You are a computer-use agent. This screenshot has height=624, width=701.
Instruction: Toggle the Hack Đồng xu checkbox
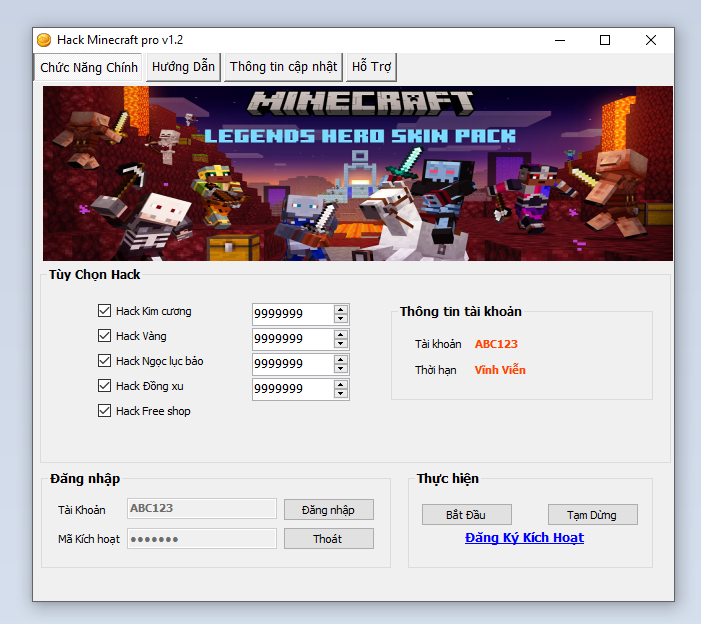tap(105, 386)
